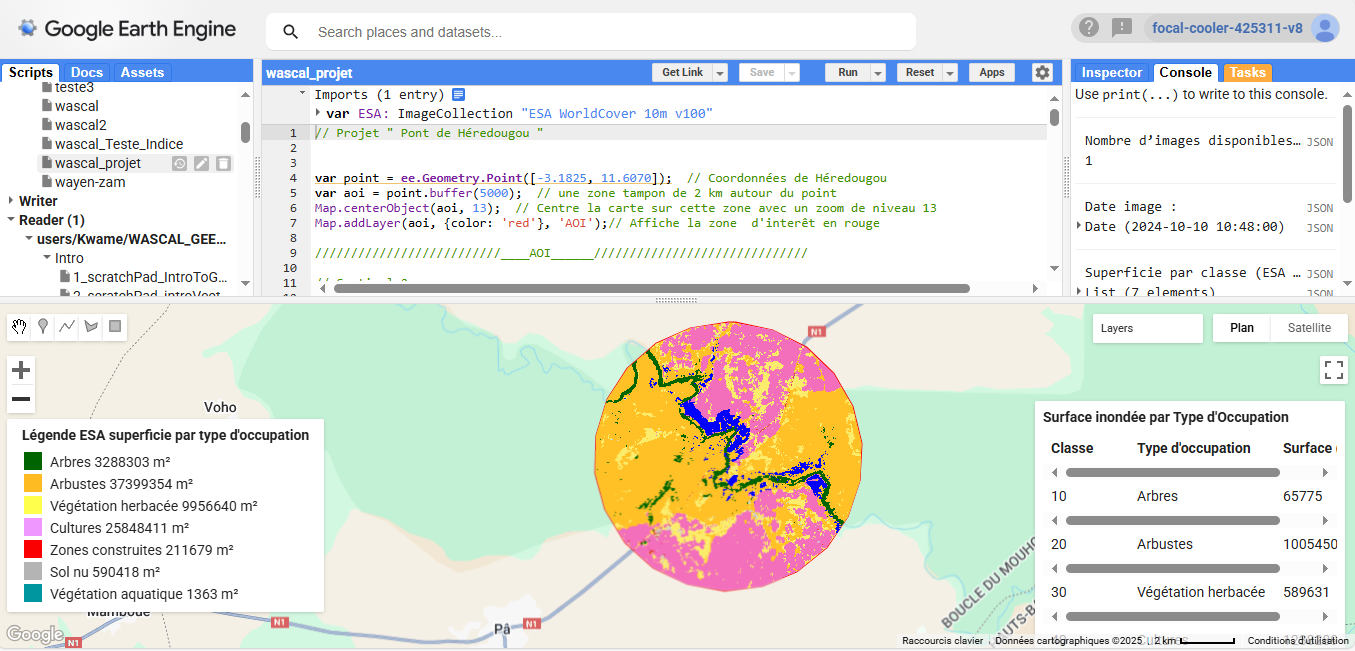
Task: Collapse the Intro folder
Action: pyautogui.click(x=47, y=258)
